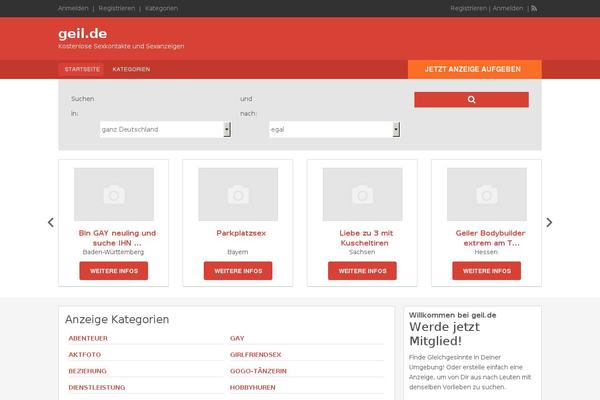Show previous listings with left carousel arrow

click(x=51, y=222)
